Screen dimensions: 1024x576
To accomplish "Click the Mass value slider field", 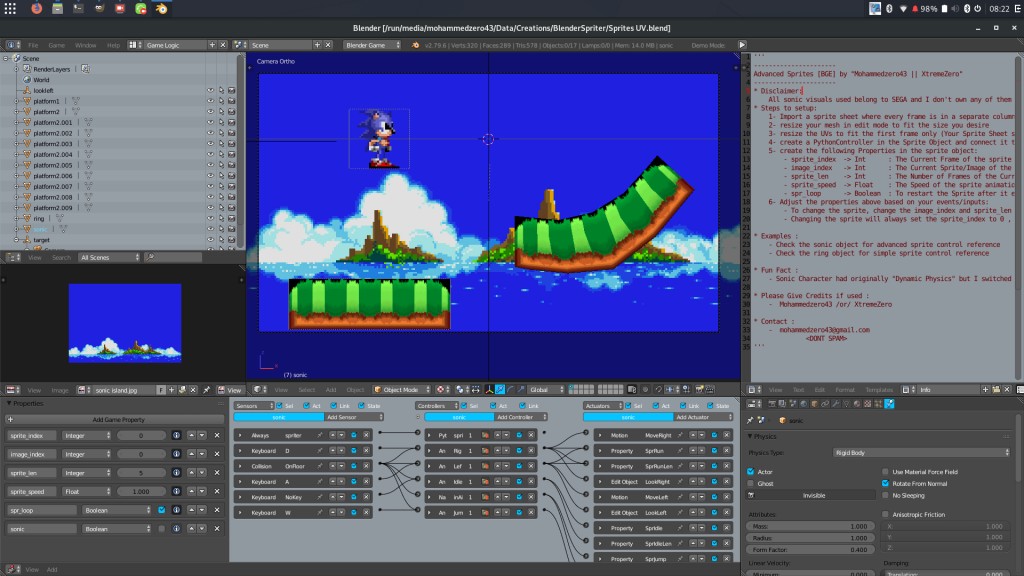I will [x=809, y=526].
